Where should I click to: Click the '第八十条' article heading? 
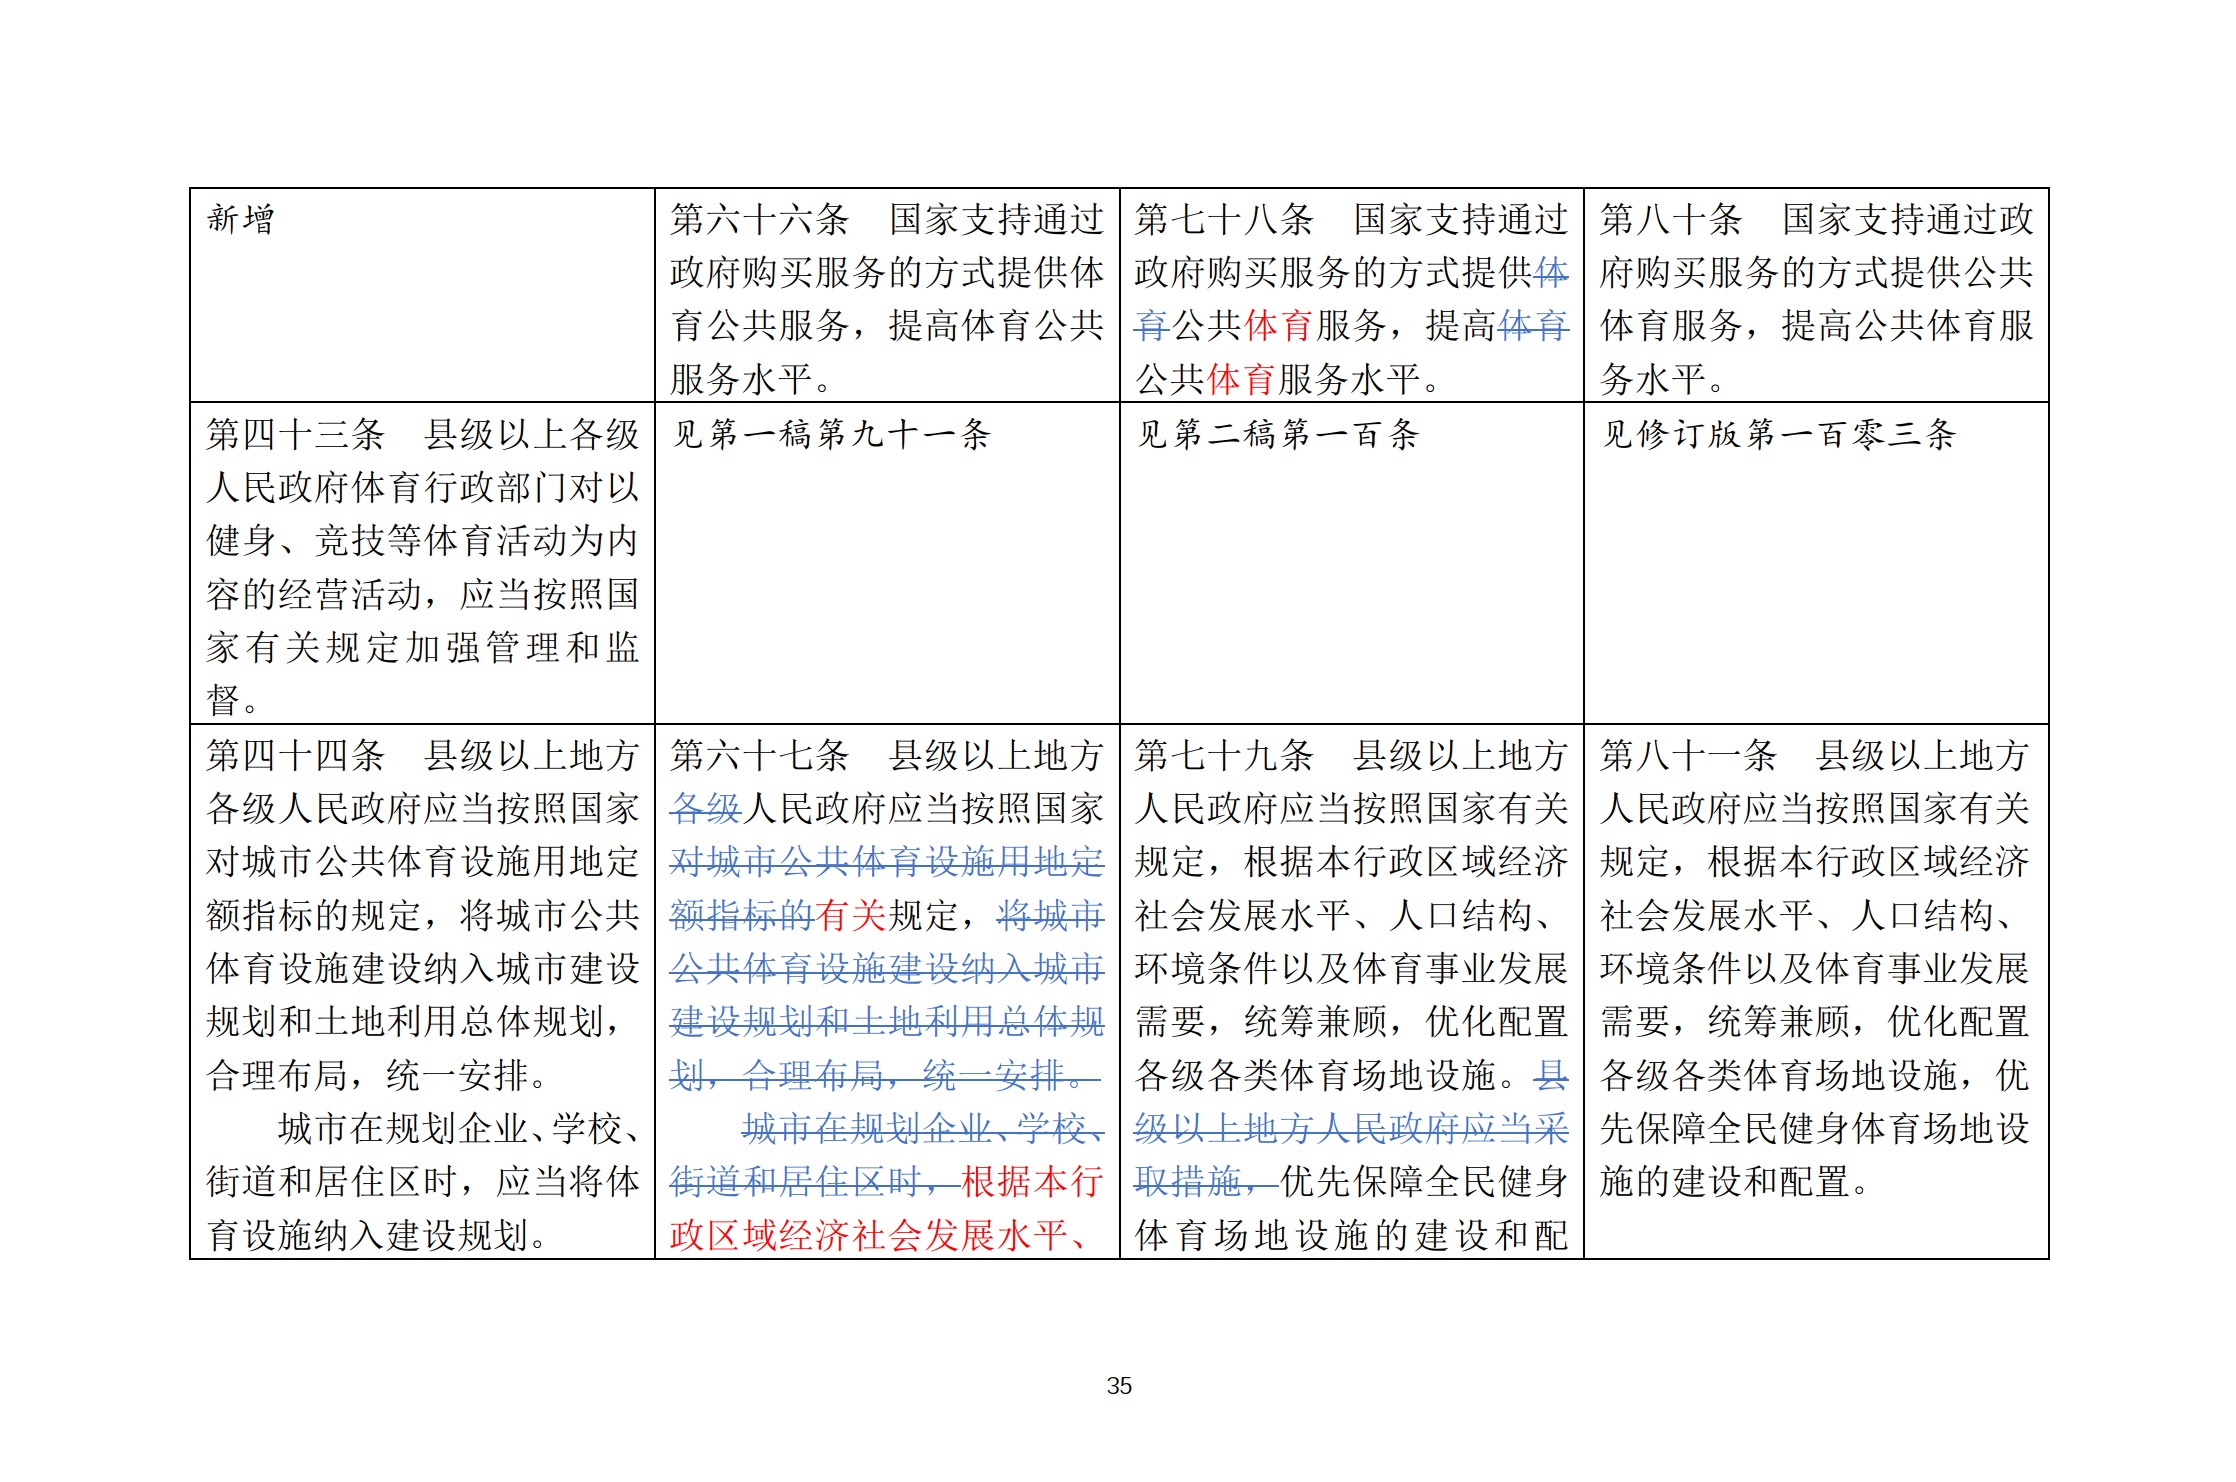click(1670, 219)
